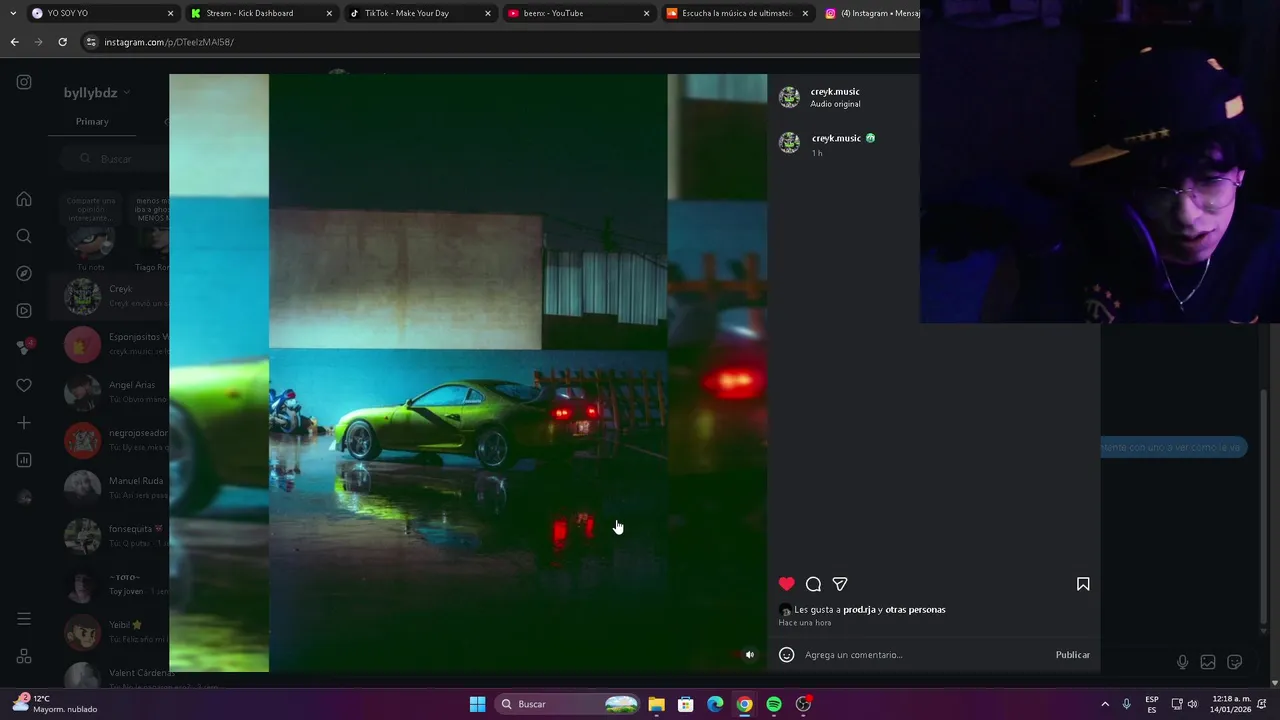
Task: Open Notifications heart in sidebar
Action: click(x=24, y=385)
